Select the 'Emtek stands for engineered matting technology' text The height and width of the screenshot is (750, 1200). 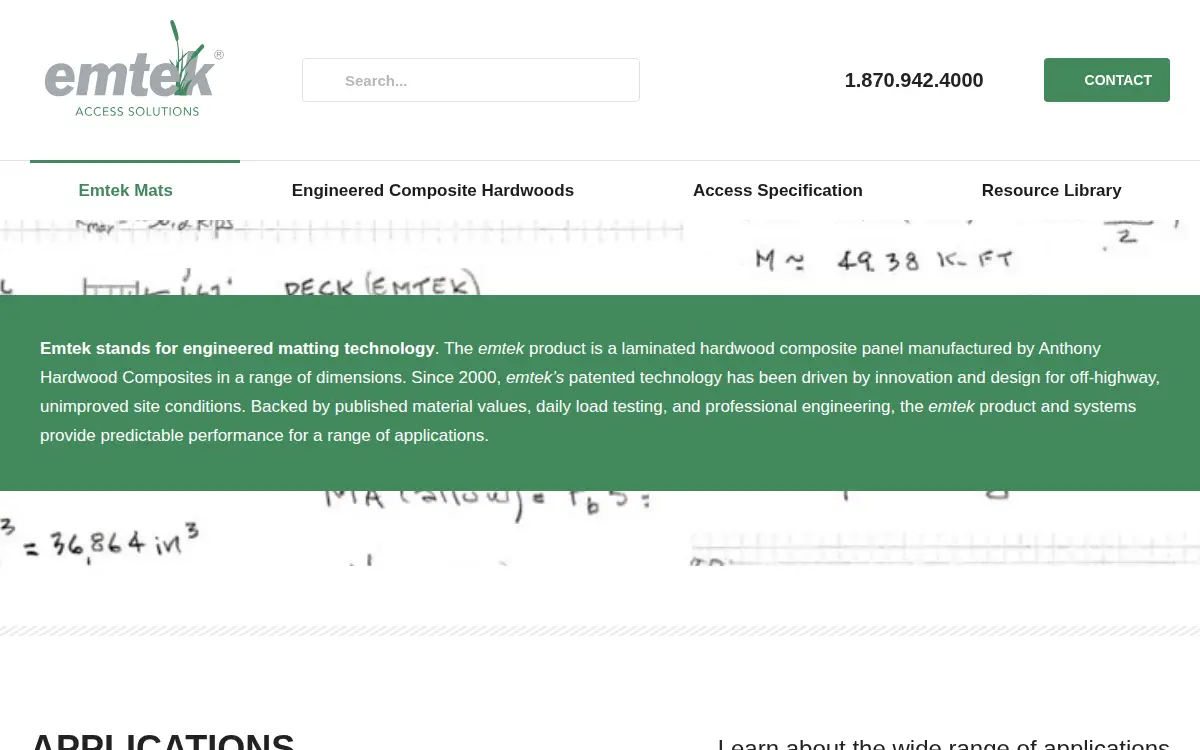pyautogui.click(x=237, y=349)
